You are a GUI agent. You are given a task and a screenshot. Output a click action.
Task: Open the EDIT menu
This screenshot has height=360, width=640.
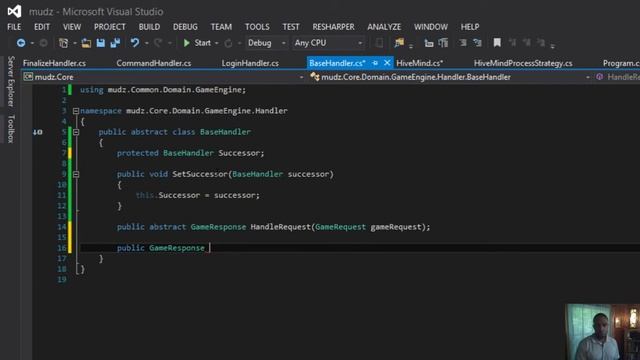pos(42,27)
